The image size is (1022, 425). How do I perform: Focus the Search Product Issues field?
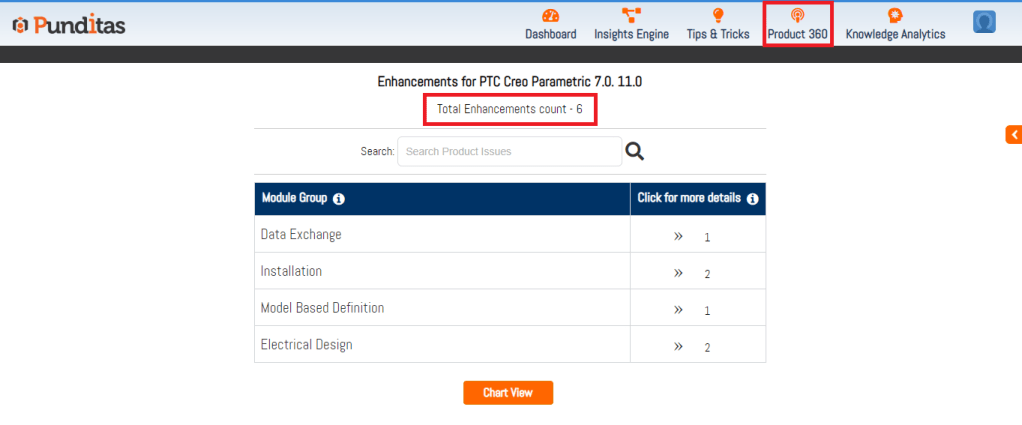click(x=509, y=152)
